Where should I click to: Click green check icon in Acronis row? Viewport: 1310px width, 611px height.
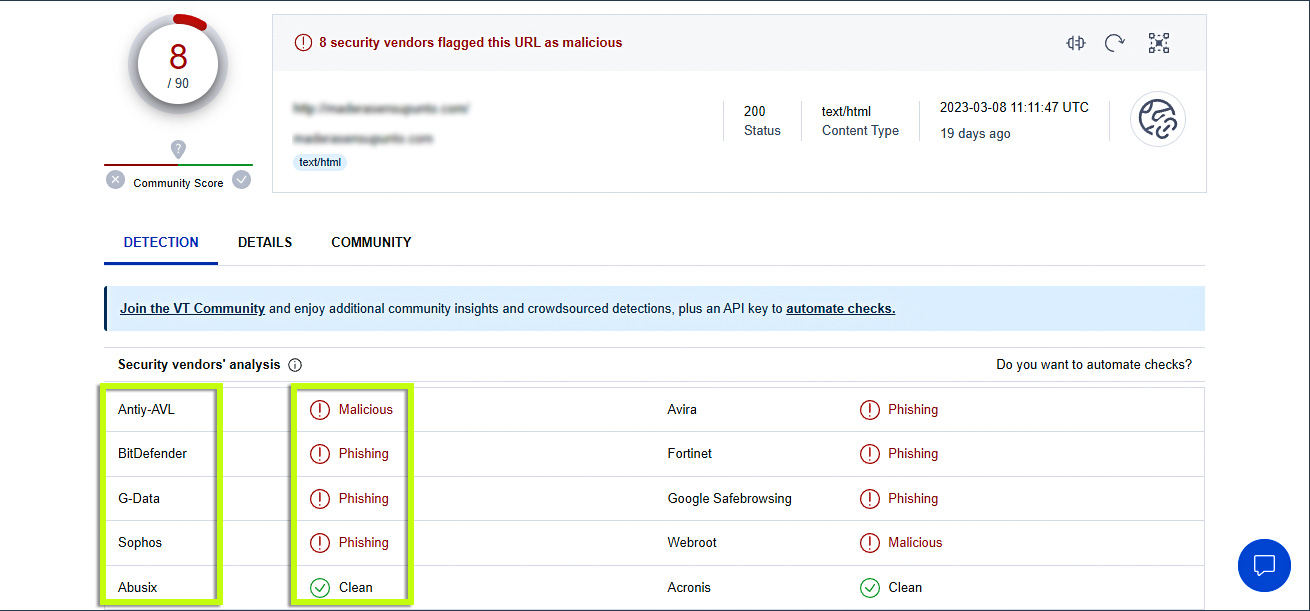[x=870, y=587]
